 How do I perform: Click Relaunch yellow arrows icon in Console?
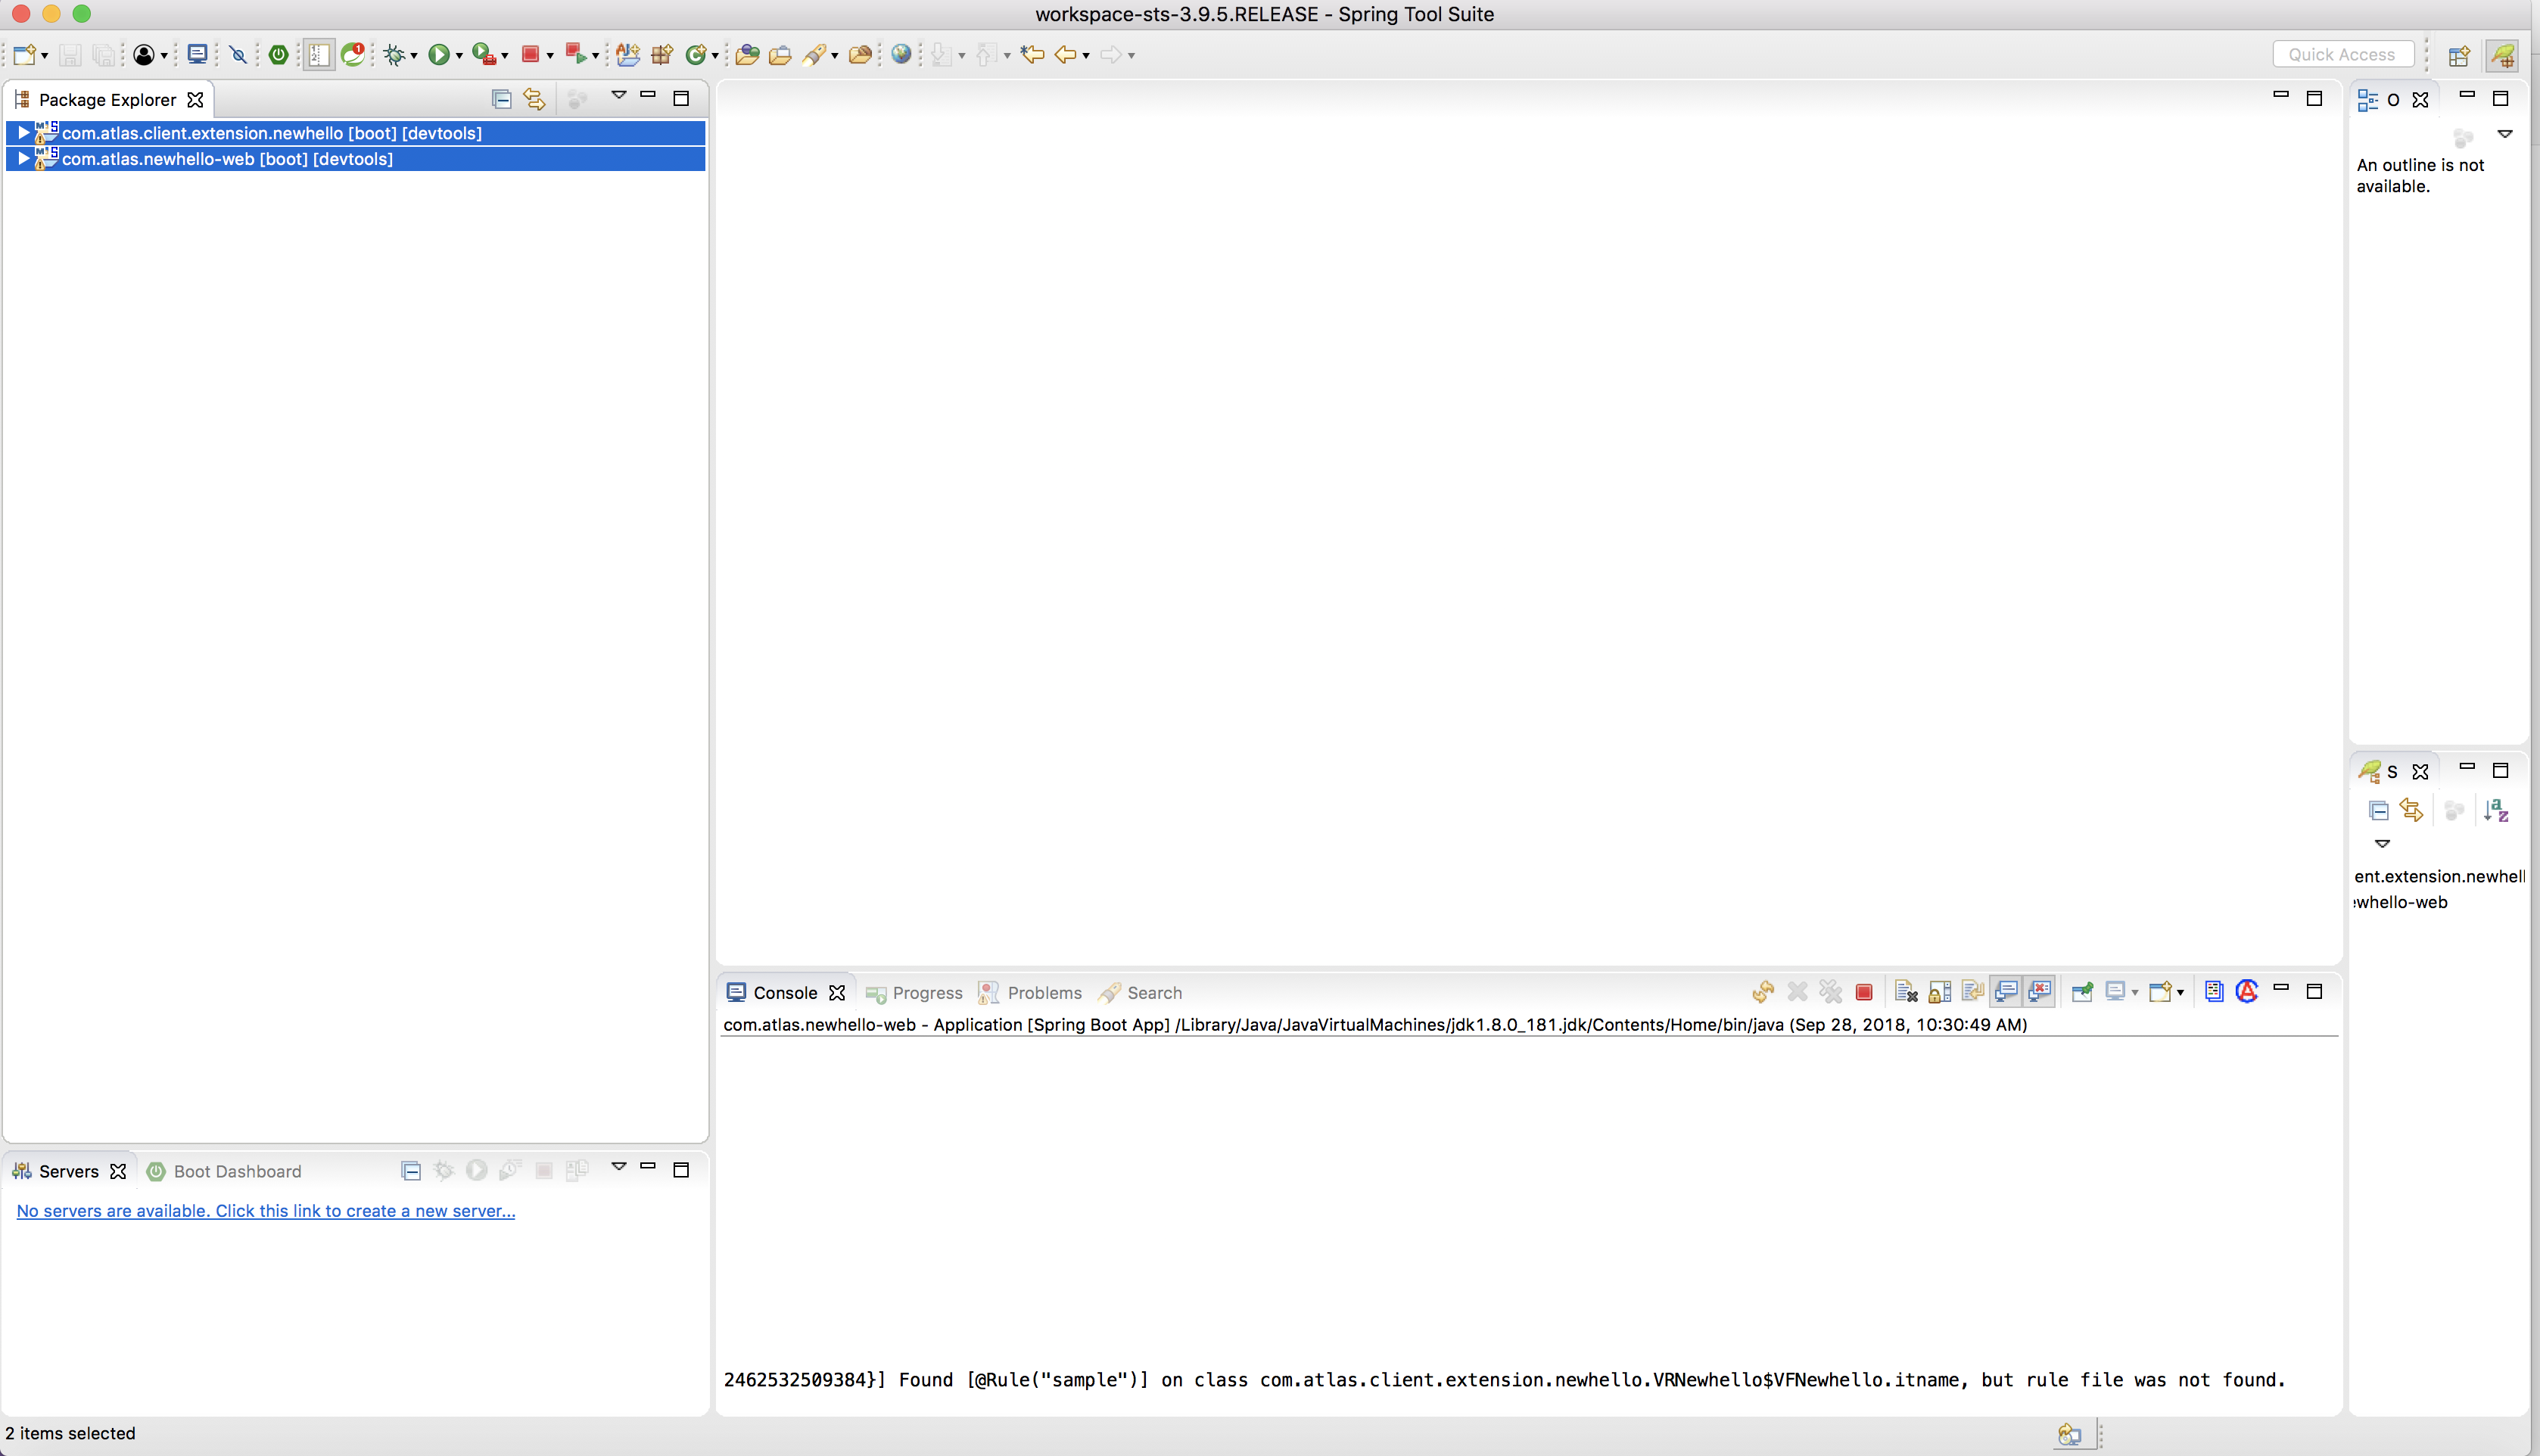tap(1763, 992)
